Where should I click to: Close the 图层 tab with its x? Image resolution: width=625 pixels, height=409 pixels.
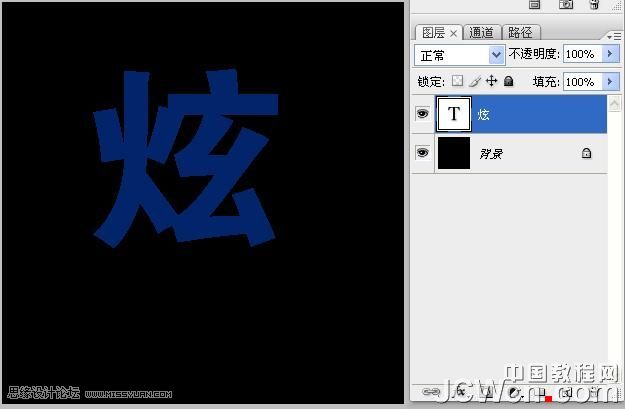tap(453, 34)
